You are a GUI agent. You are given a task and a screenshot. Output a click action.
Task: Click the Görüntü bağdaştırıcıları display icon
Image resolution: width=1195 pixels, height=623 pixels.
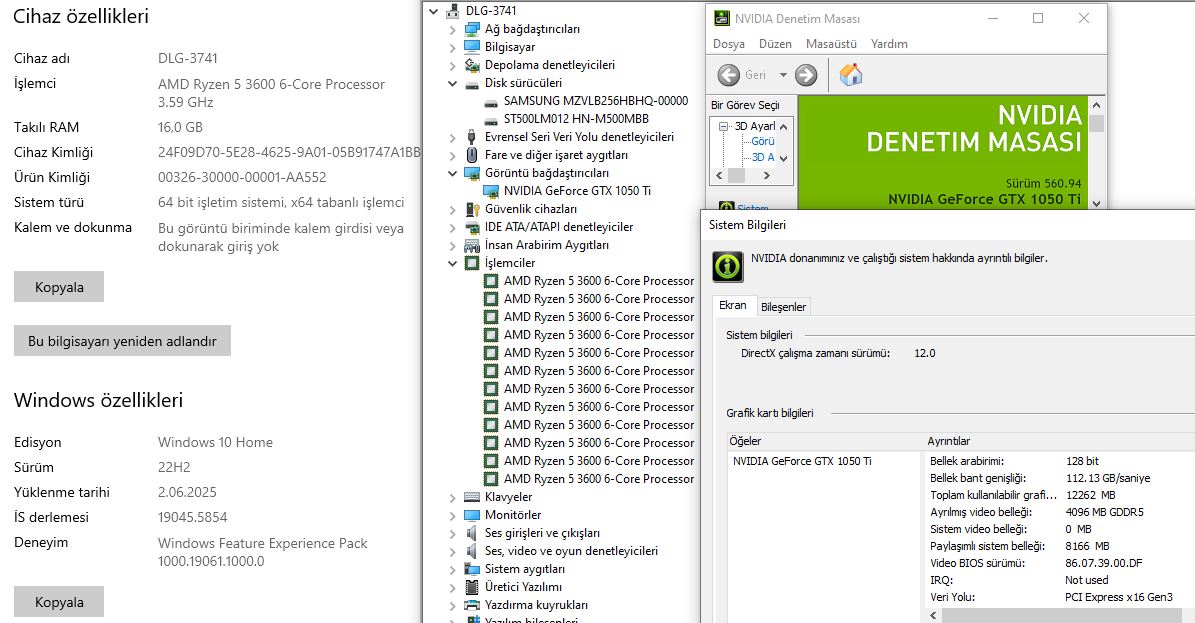(473, 173)
